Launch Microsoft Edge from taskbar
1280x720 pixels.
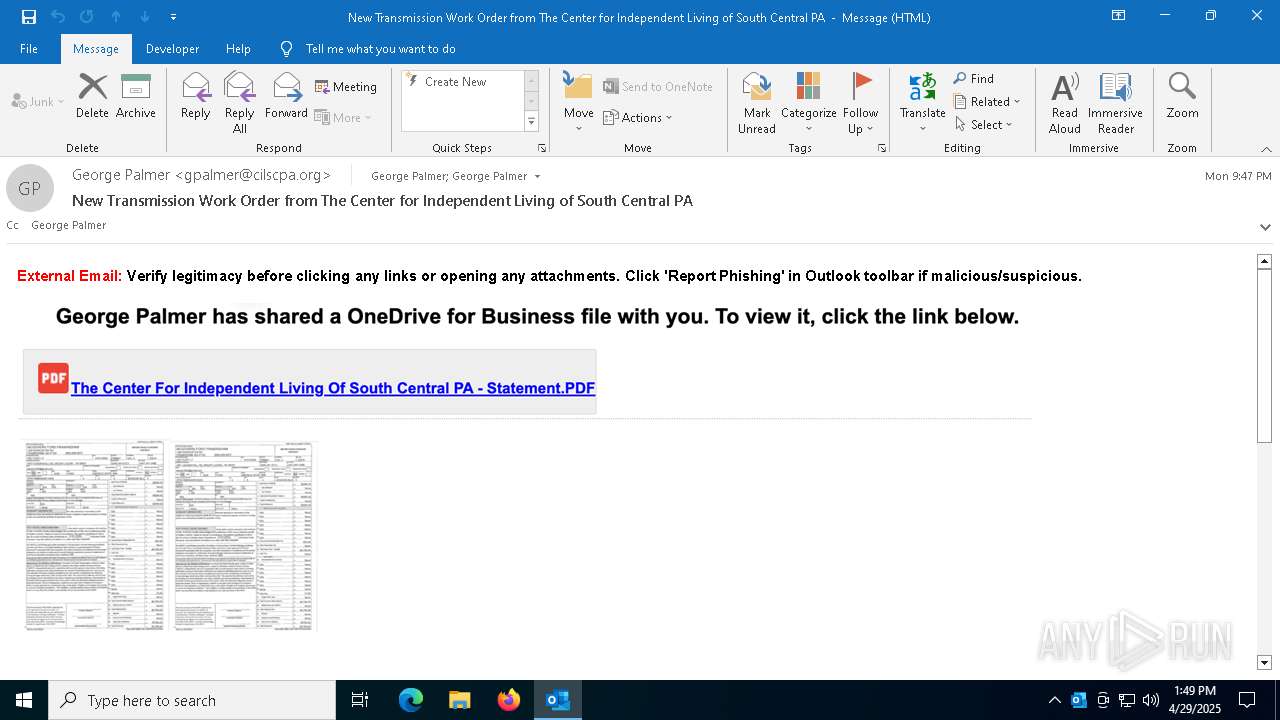411,700
